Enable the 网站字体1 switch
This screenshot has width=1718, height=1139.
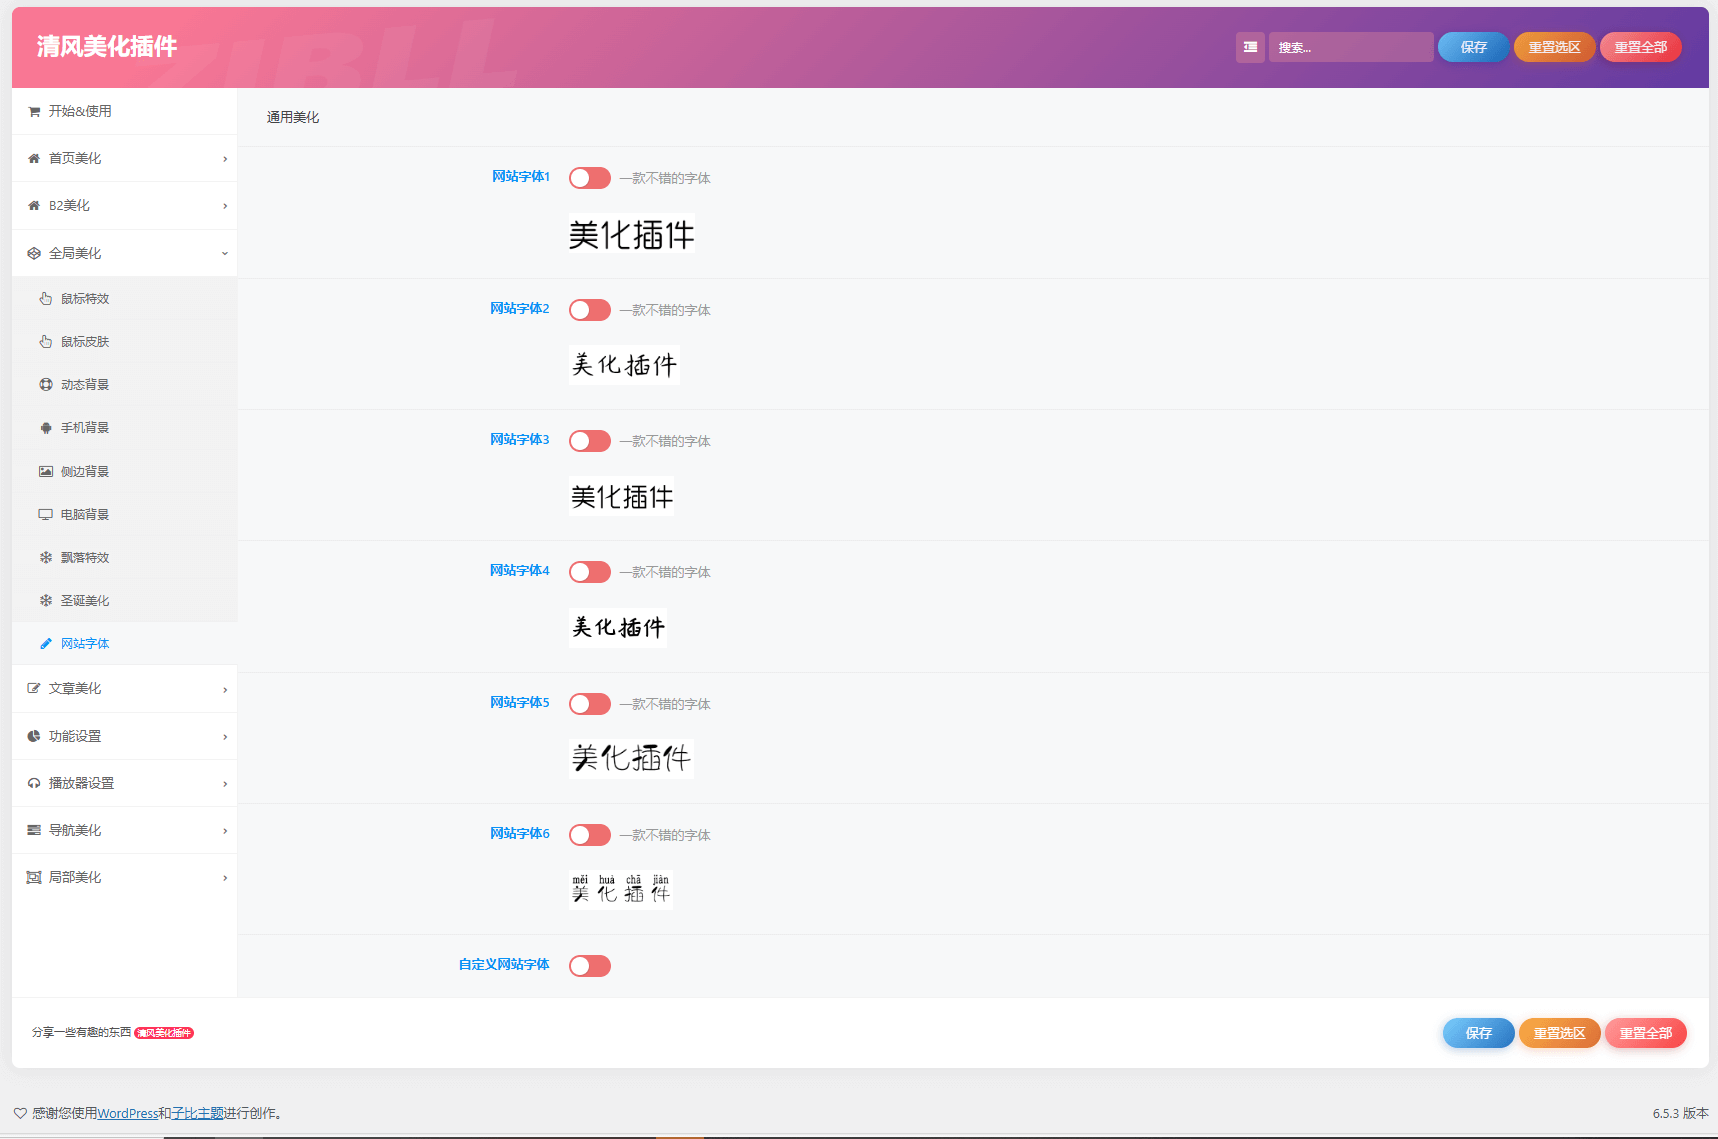click(590, 178)
